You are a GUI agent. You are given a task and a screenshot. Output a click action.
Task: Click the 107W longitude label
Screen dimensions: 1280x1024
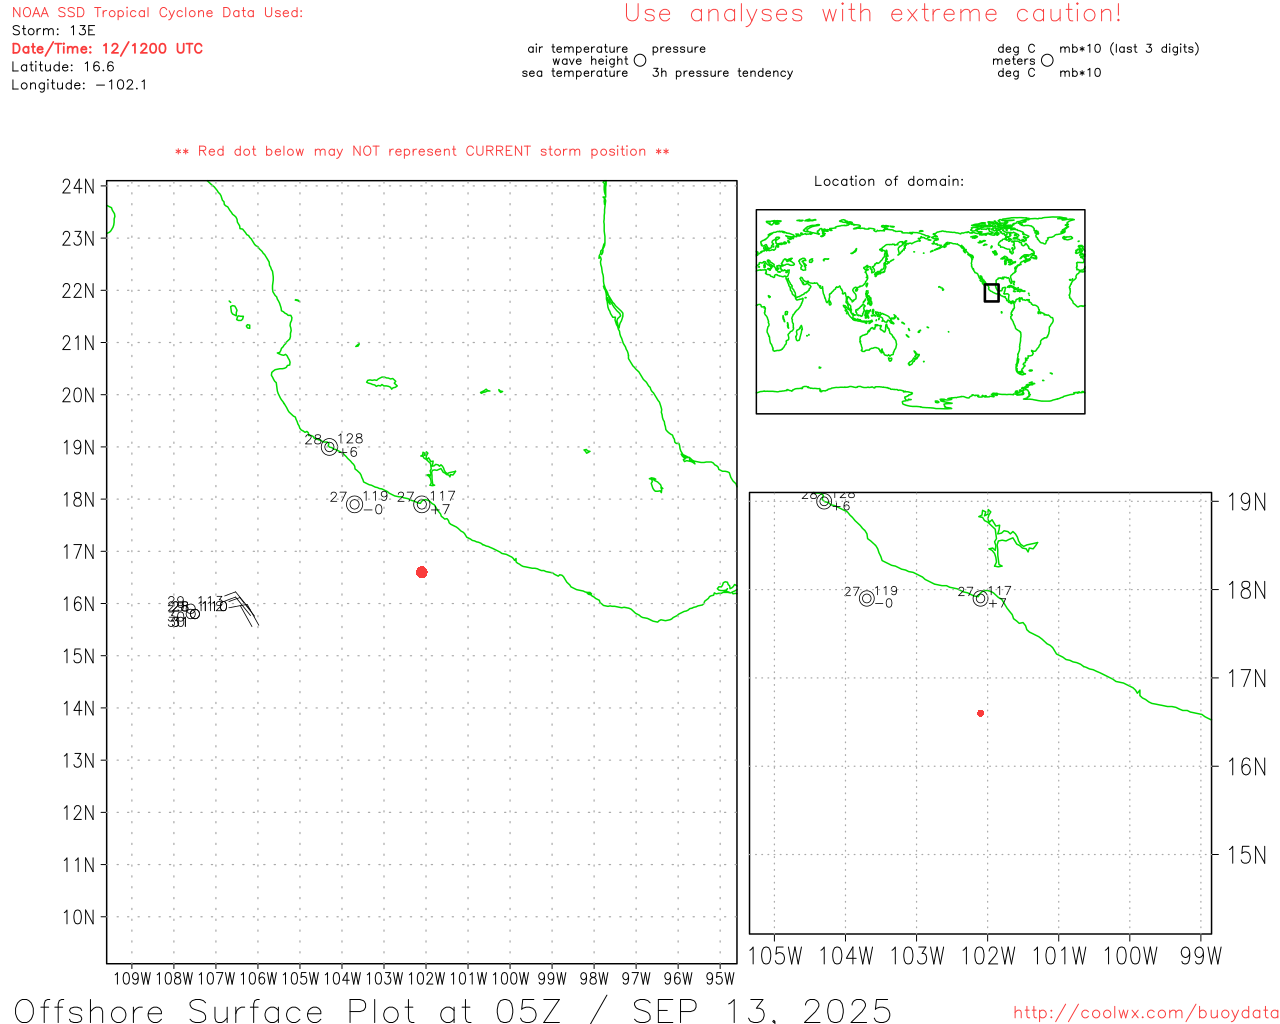[216, 979]
